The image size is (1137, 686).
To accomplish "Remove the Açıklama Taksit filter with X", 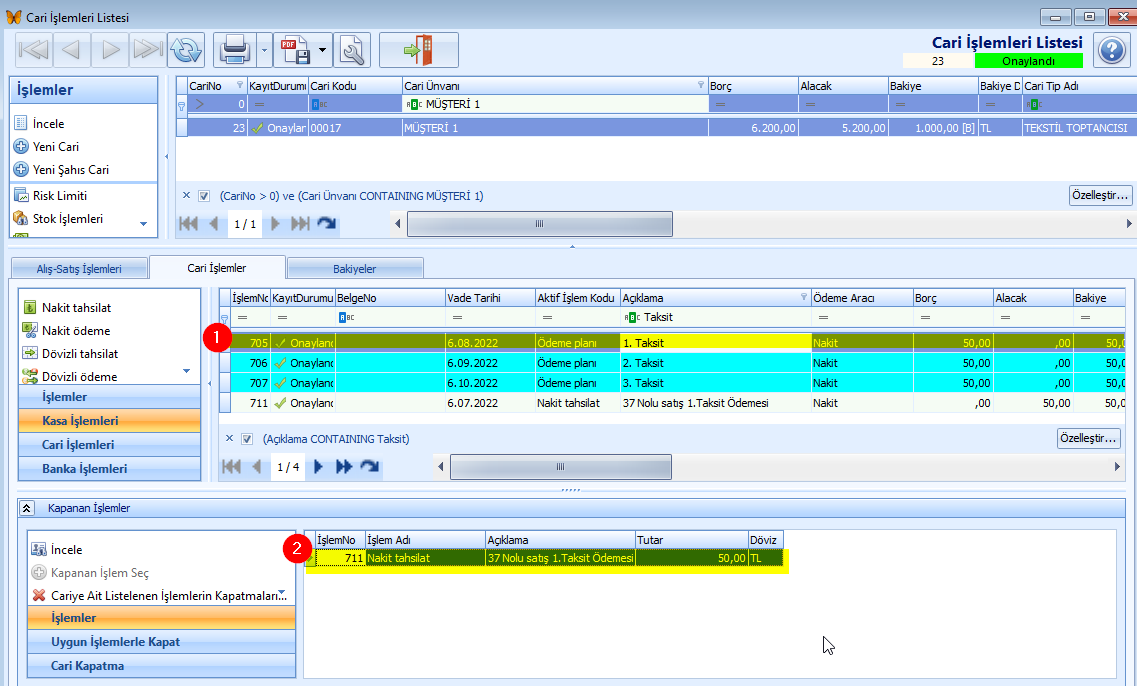I will [x=229, y=438].
